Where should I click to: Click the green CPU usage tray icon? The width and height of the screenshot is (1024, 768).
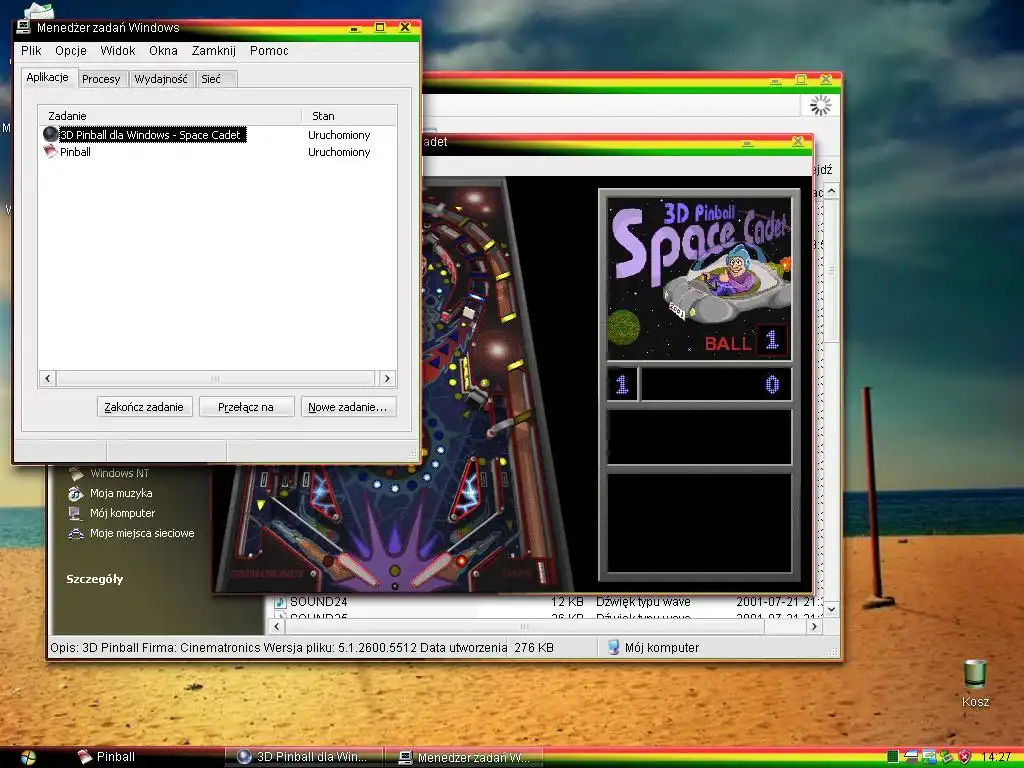893,757
